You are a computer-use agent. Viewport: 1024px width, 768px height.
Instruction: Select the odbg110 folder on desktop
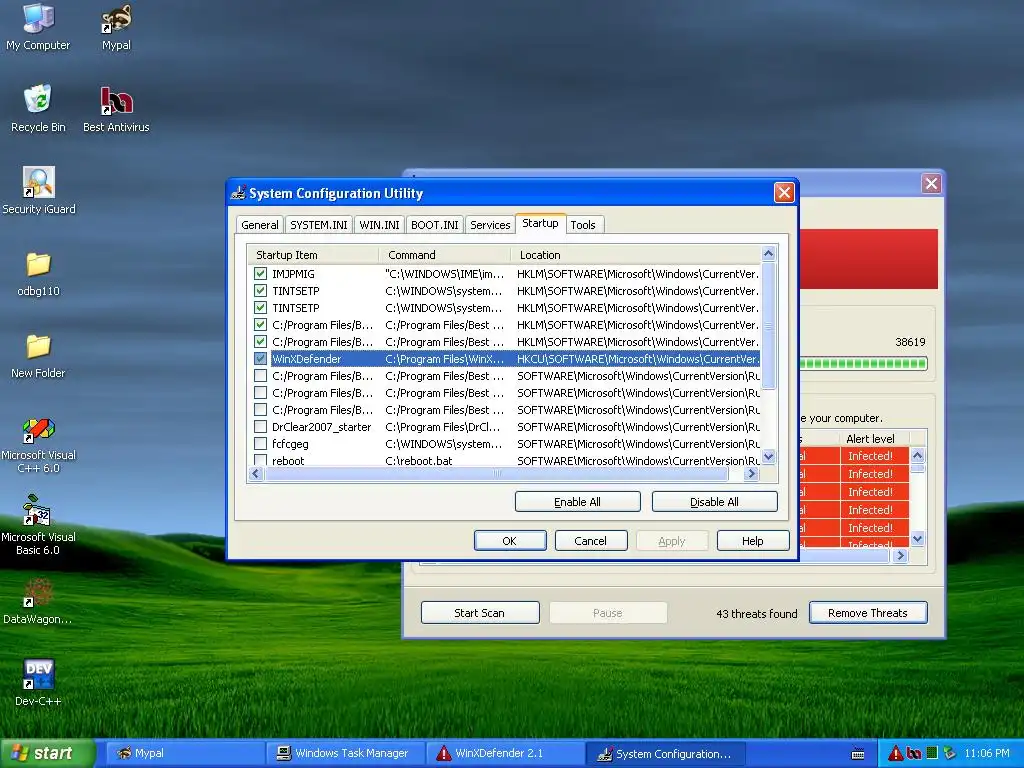point(39,273)
